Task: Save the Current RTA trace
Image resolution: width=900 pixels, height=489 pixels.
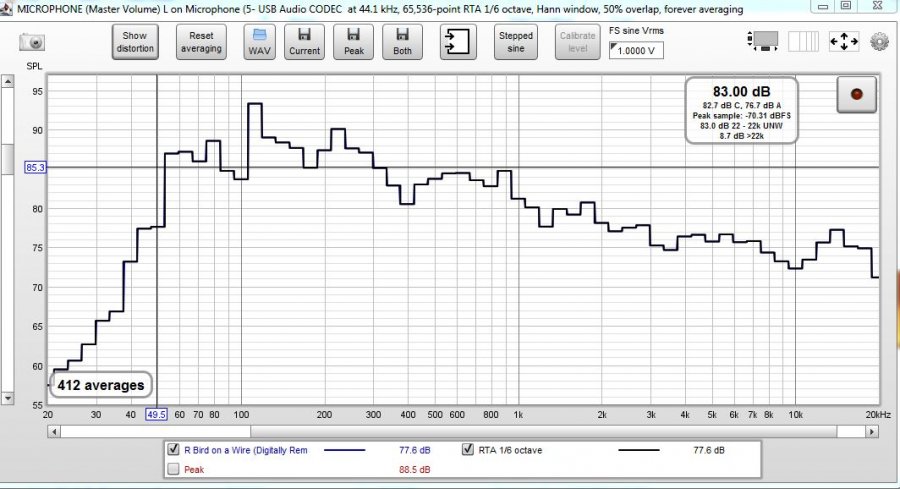Action: pyautogui.click(x=304, y=42)
